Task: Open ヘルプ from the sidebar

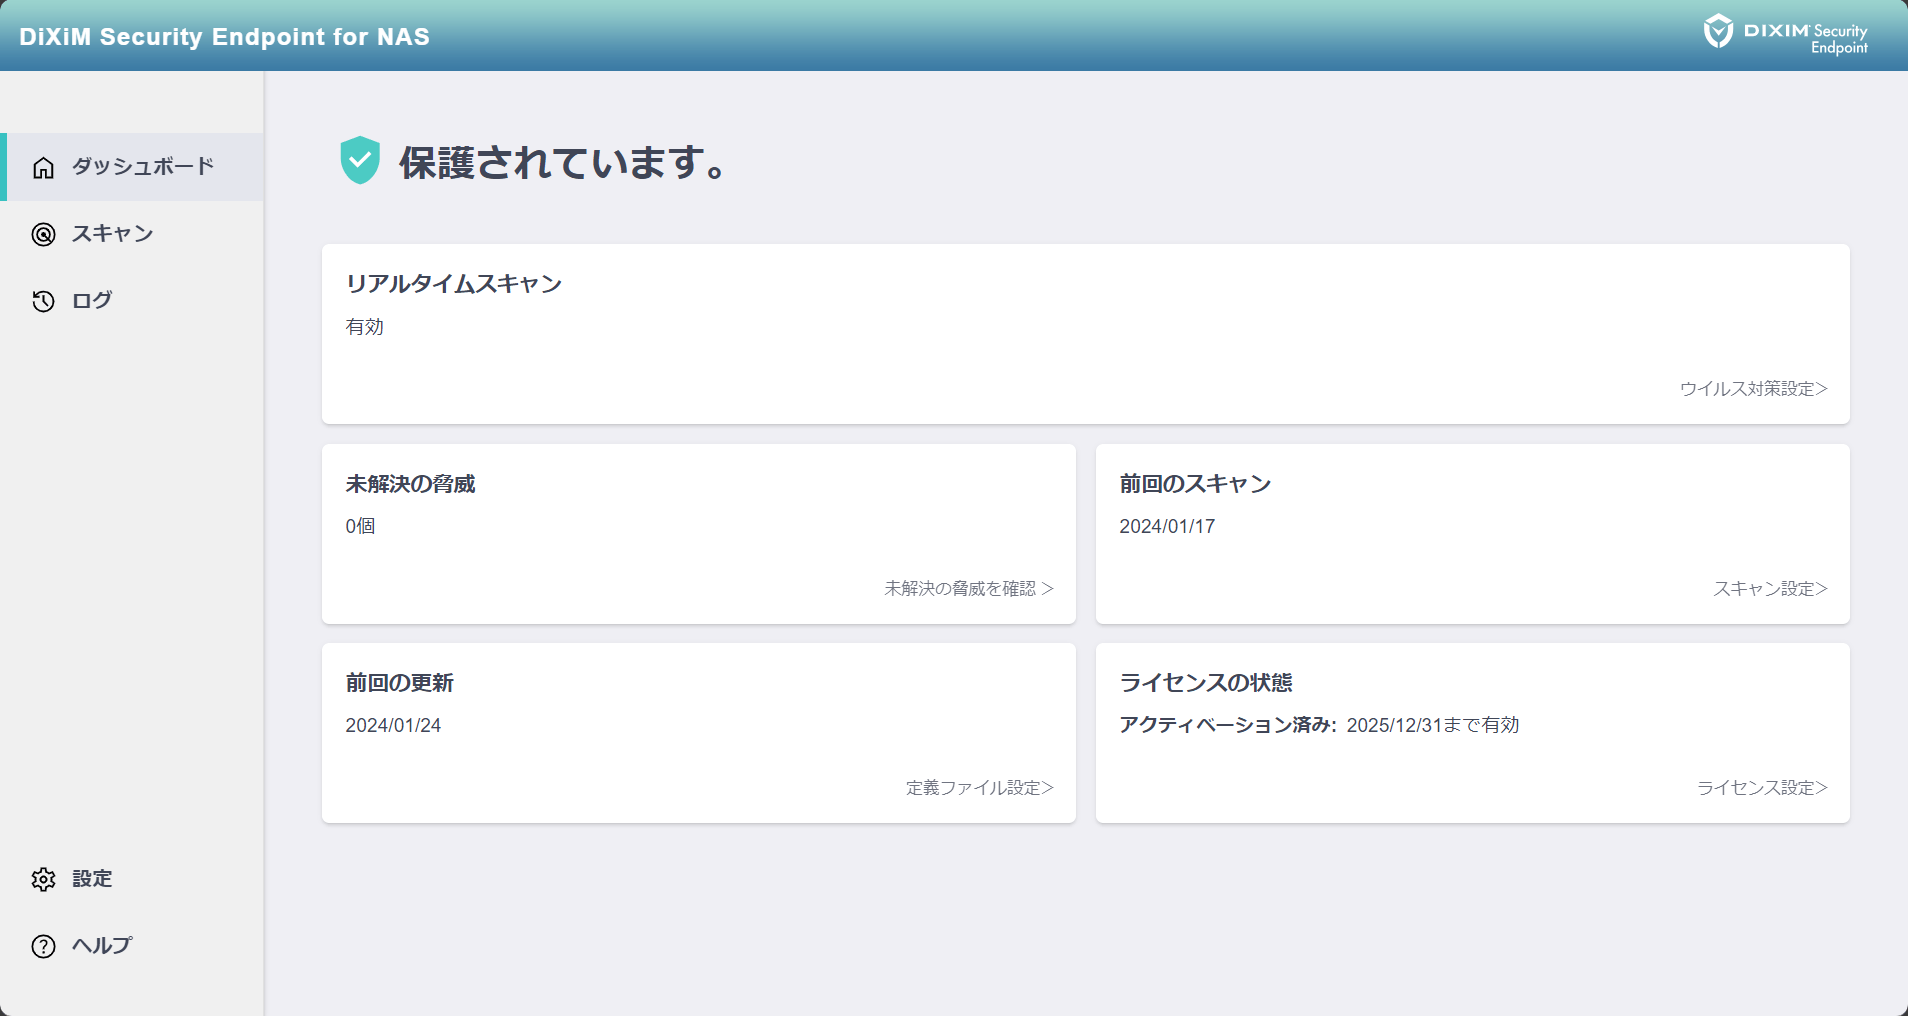Action: 102,945
